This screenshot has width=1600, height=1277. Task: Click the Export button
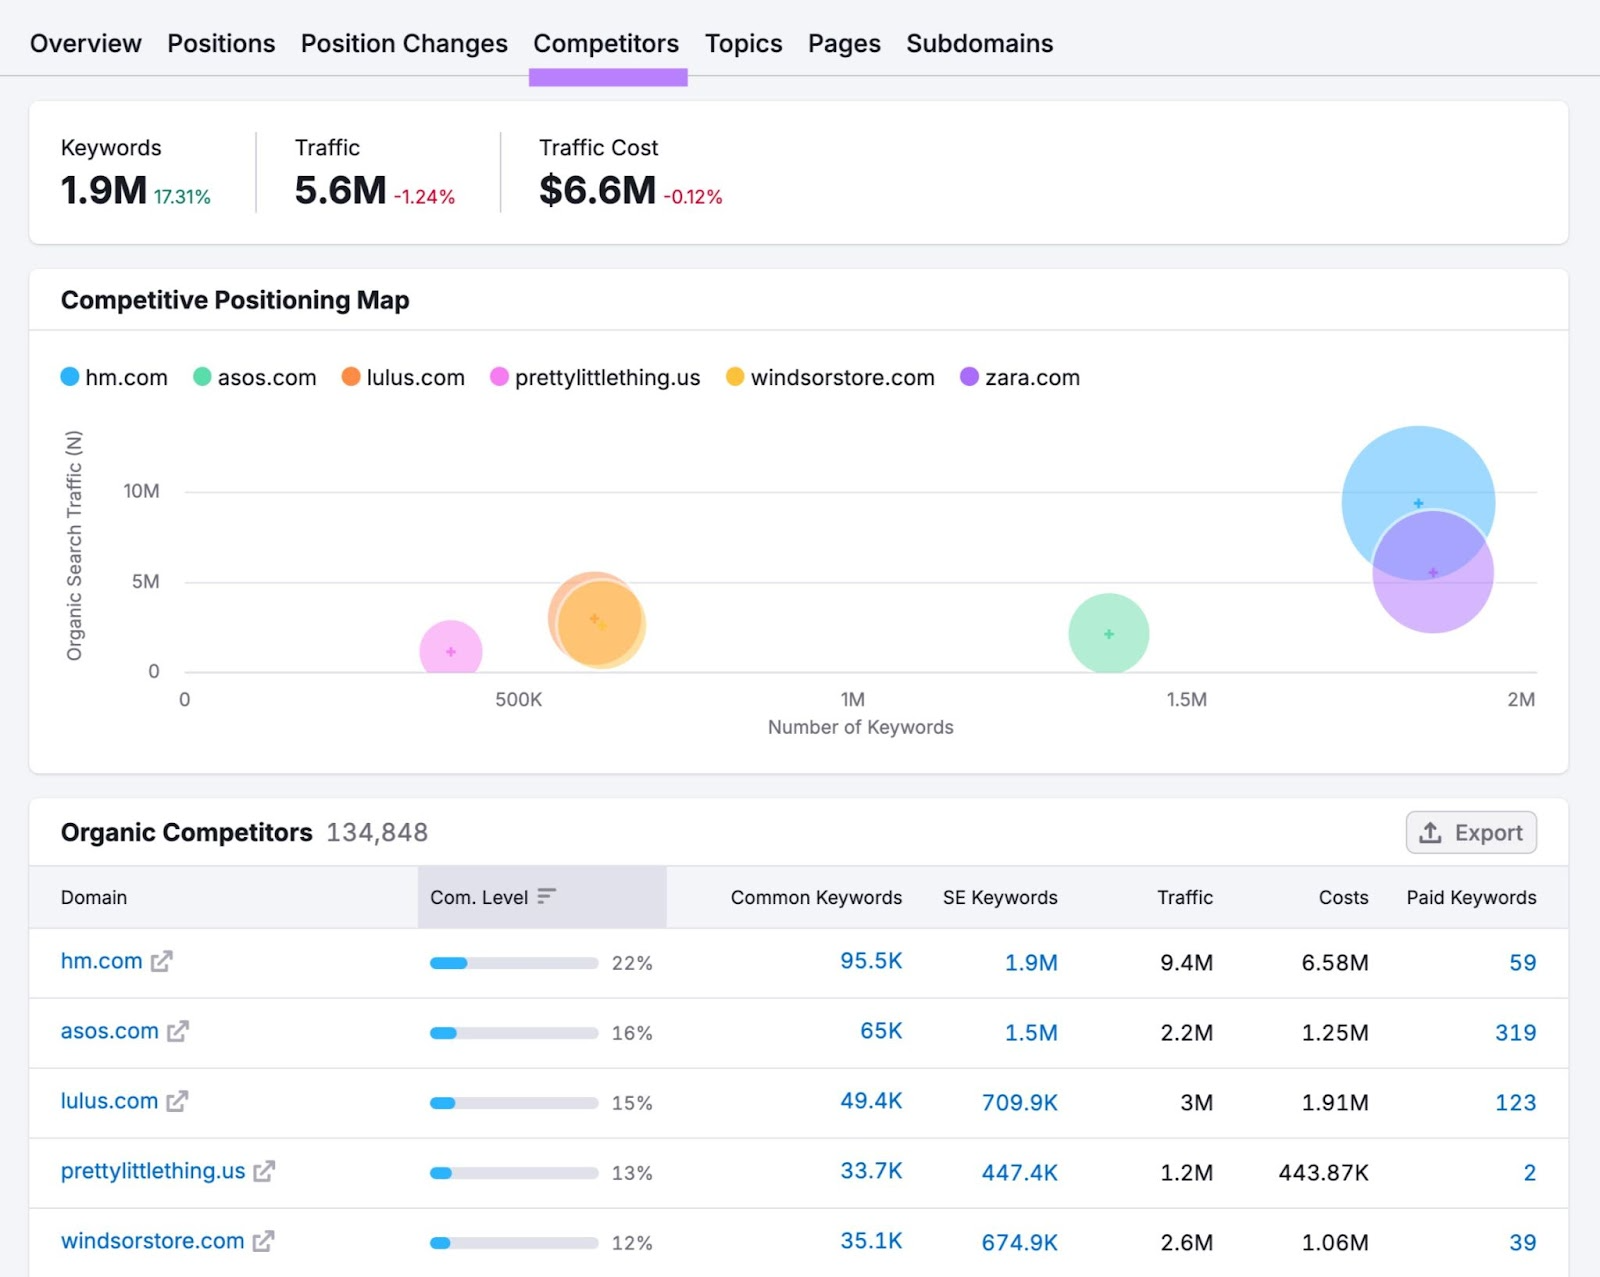1470,832
